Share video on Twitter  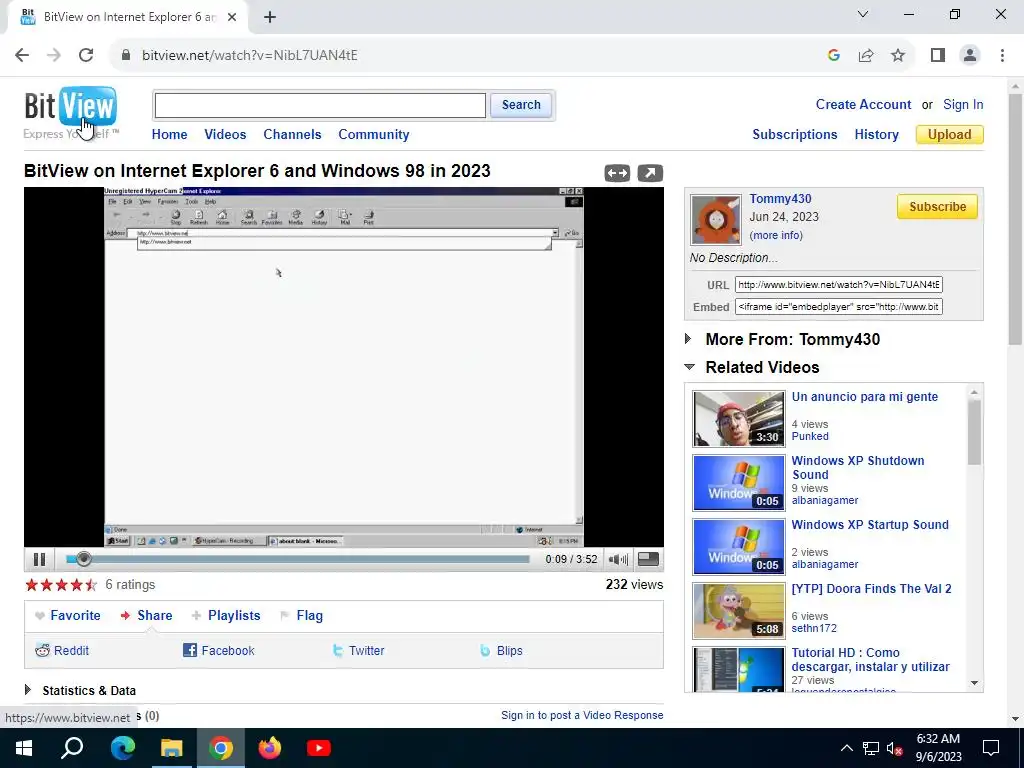pos(358,650)
